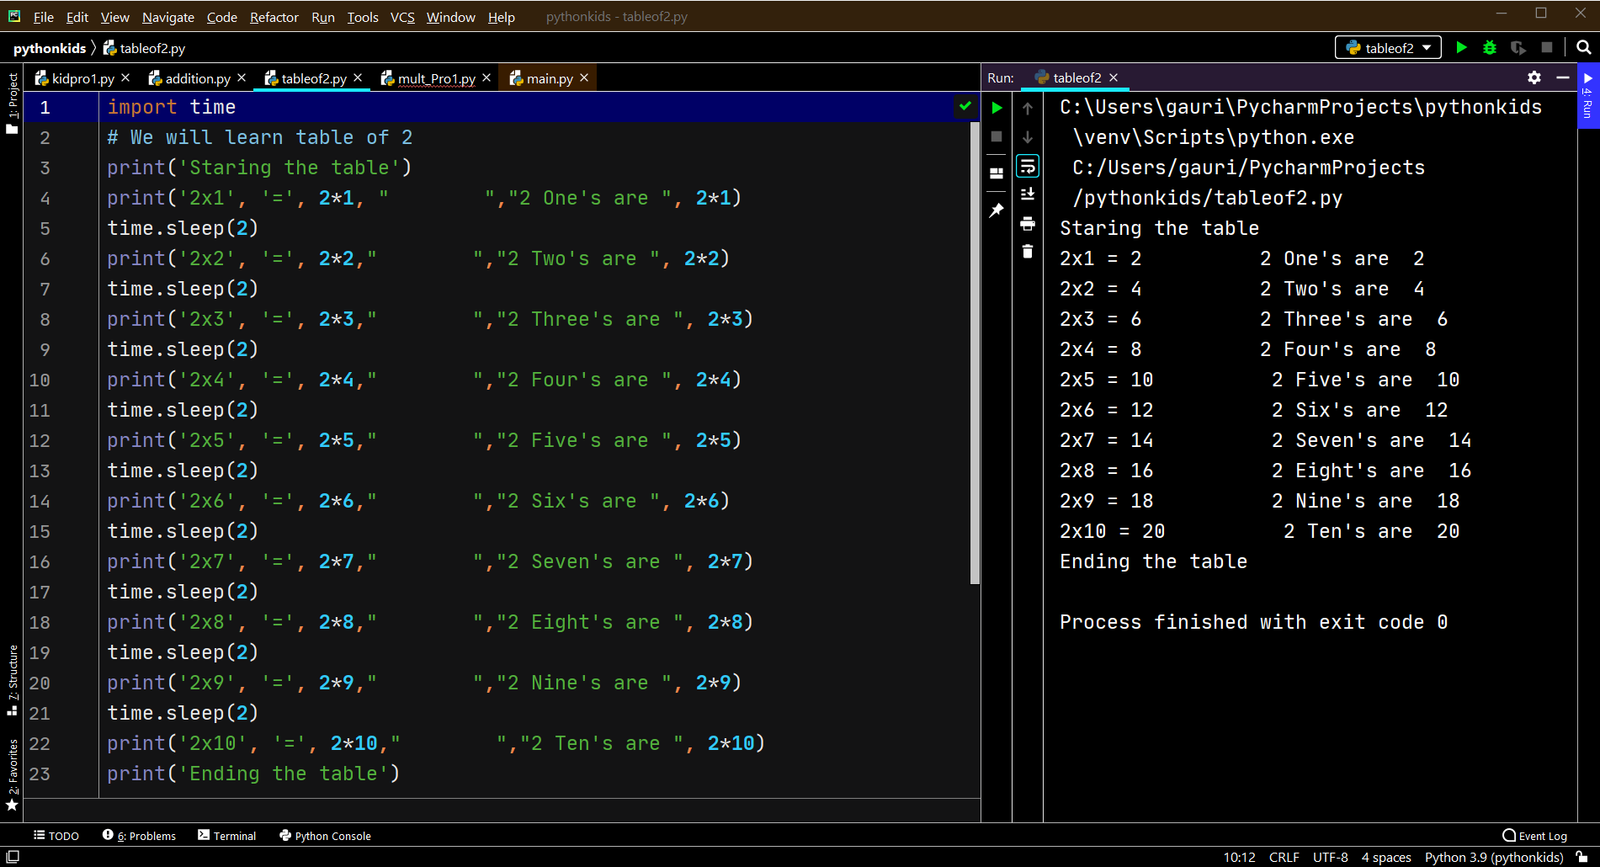Toggle scroll to end of output
Image resolution: width=1600 pixels, height=867 pixels.
[1027, 194]
